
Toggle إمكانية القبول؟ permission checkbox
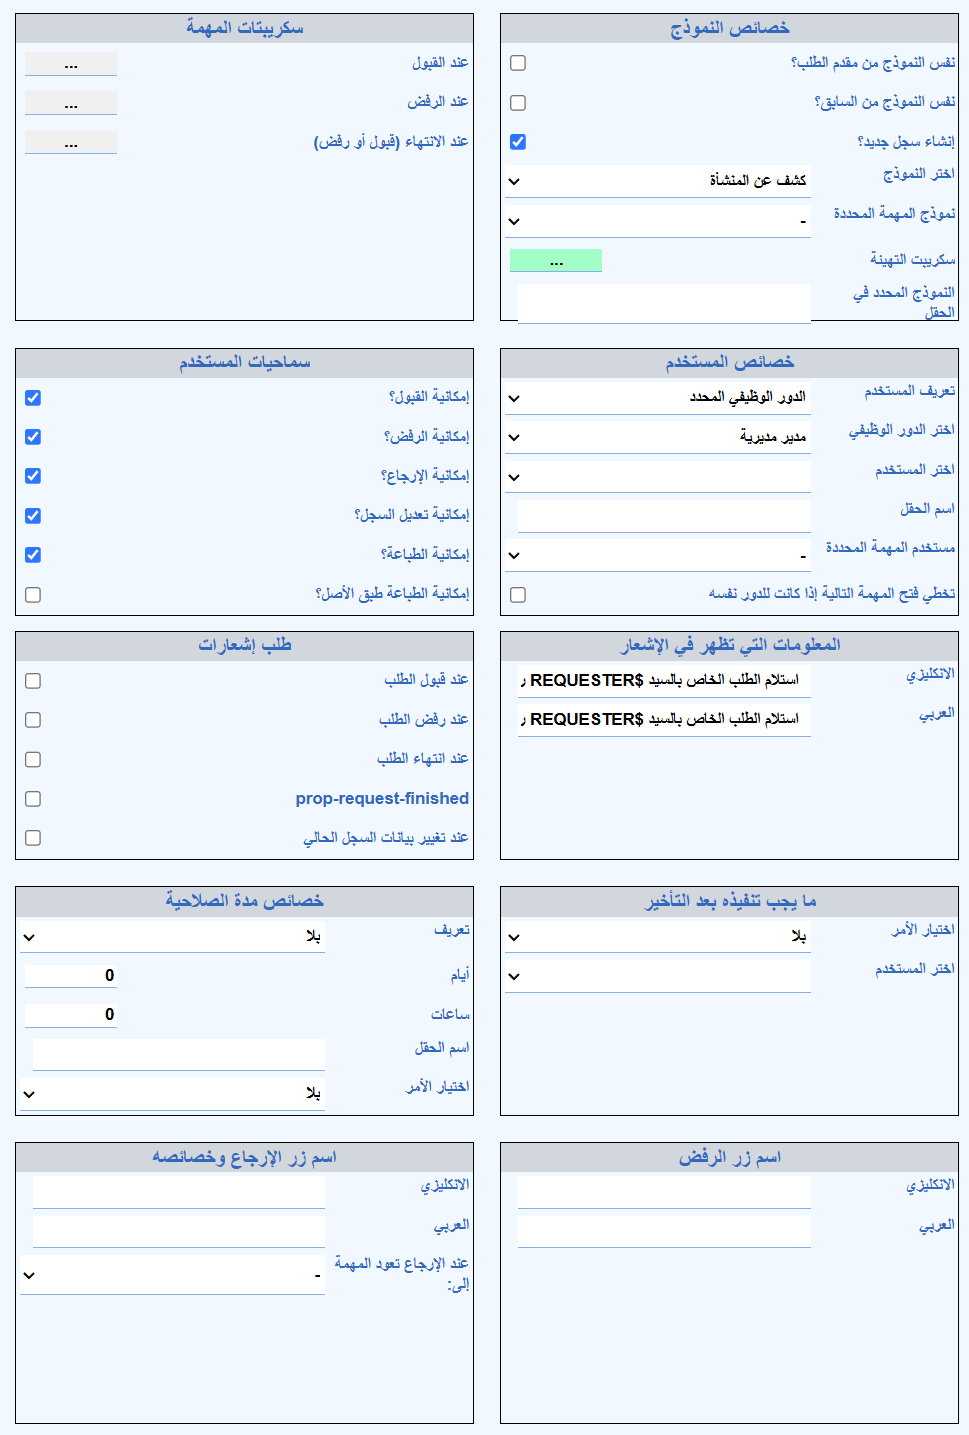pos(33,398)
